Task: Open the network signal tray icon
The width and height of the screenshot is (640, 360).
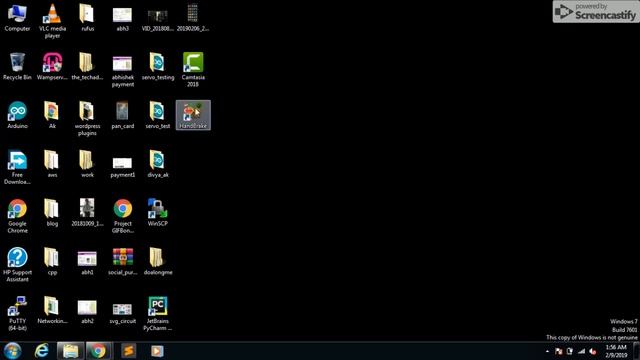Action: coord(581,351)
